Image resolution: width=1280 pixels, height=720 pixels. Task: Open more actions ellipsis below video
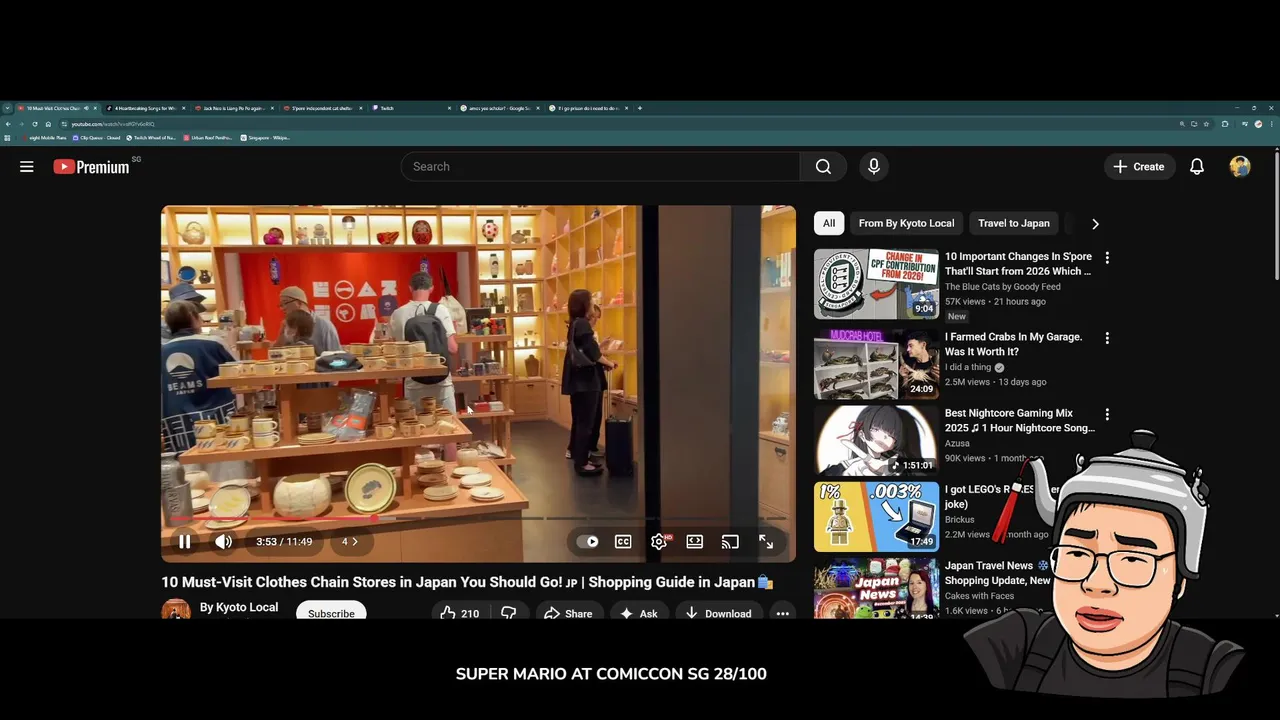coord(783,613)
